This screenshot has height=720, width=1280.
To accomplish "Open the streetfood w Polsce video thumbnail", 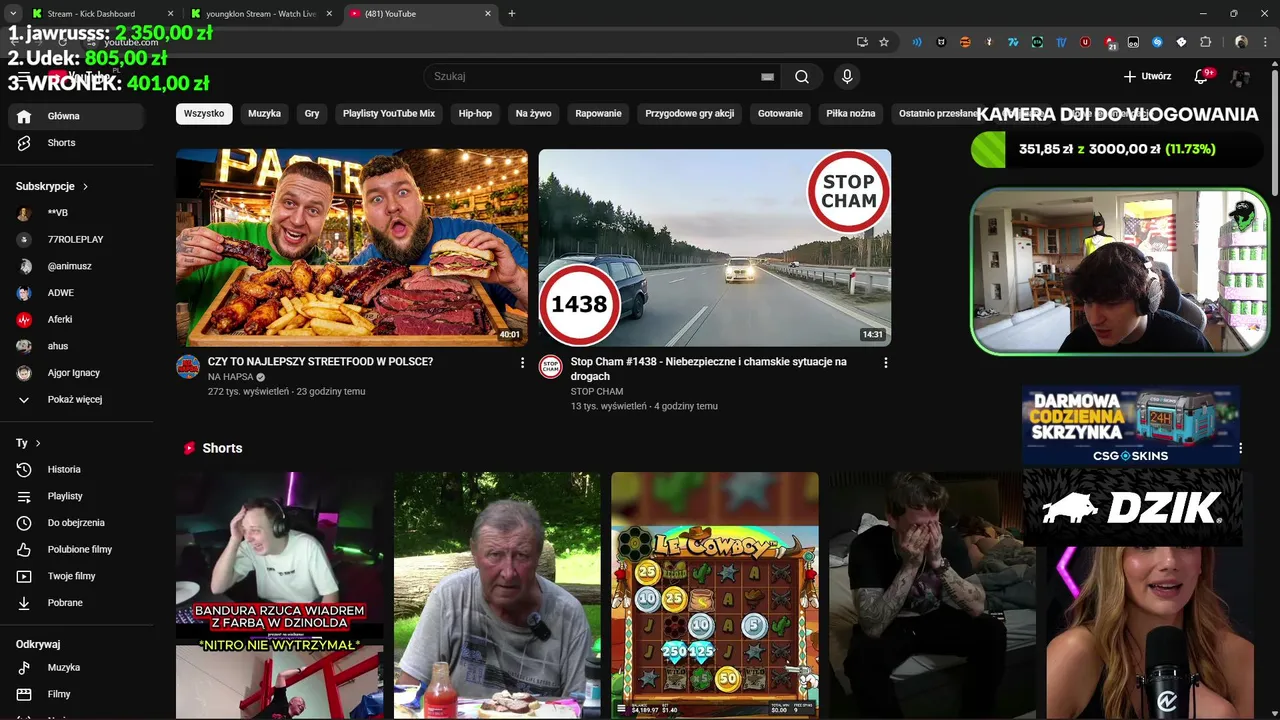I will 352,248.
